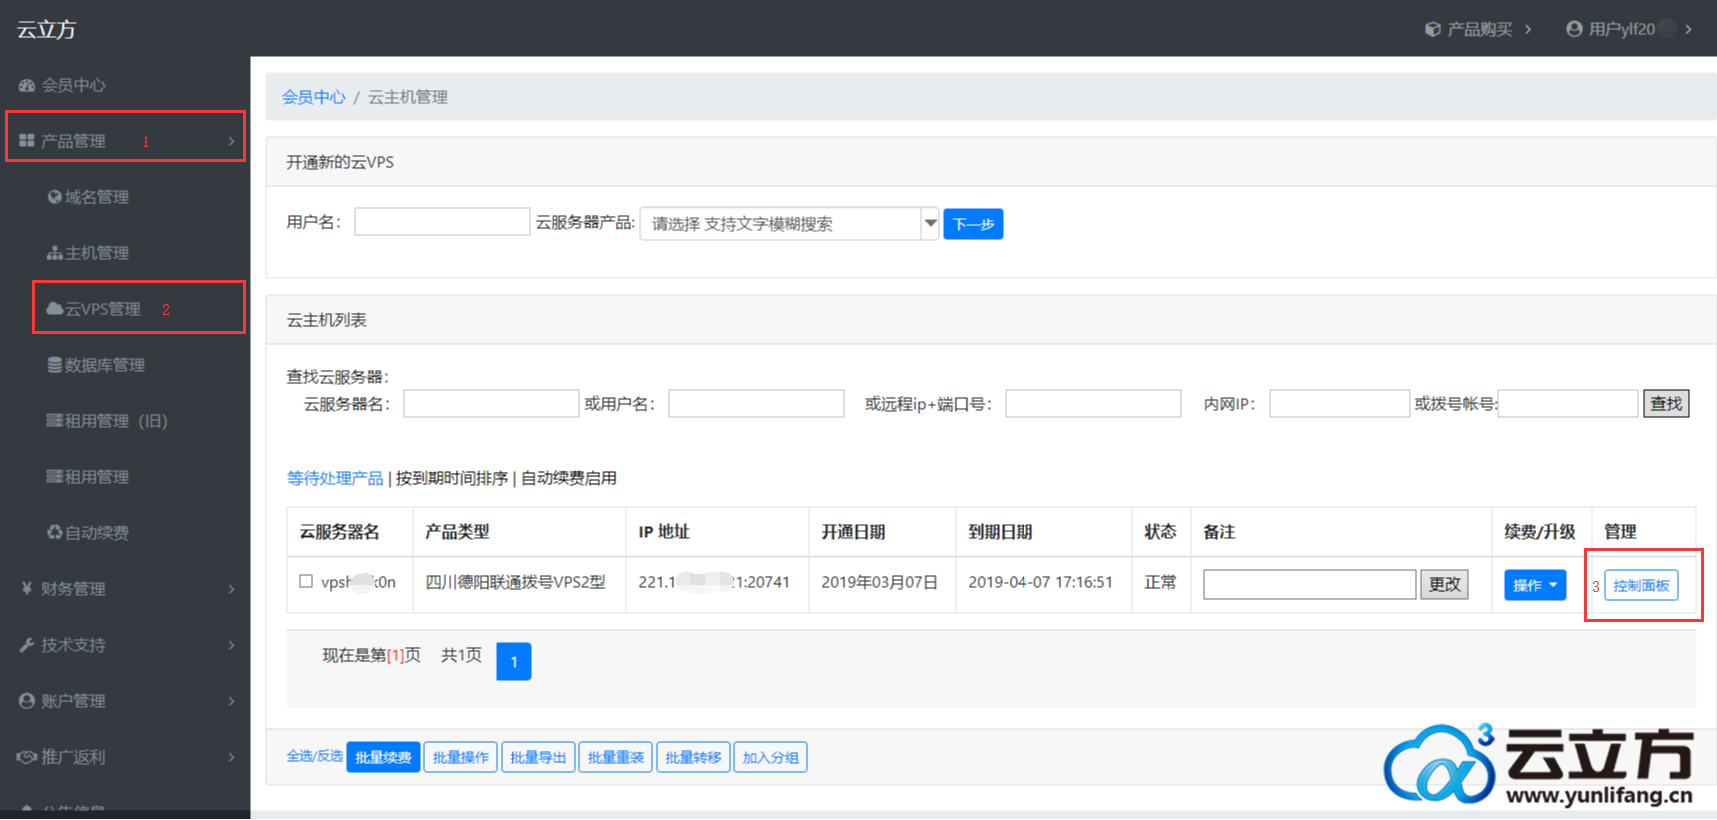Open 自动续费 in the sidebar
The width and height of the screenshot is (1717, 820).
97,533
